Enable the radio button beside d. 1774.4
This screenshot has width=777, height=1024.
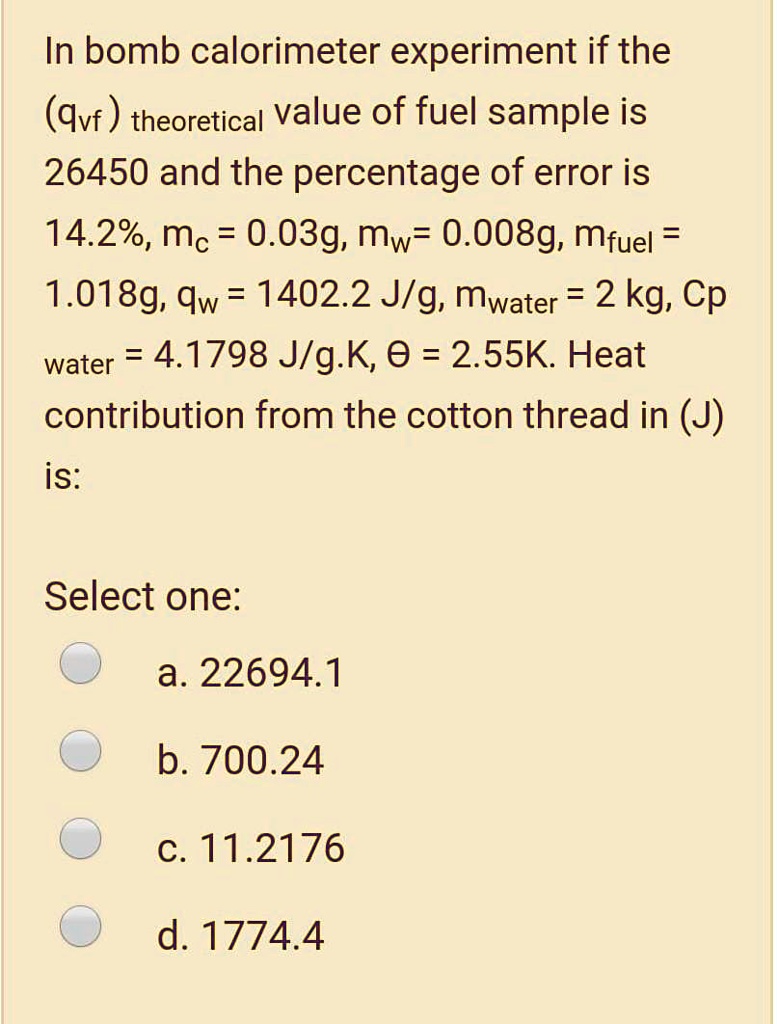pyautogui.click(x=79, y=925)
